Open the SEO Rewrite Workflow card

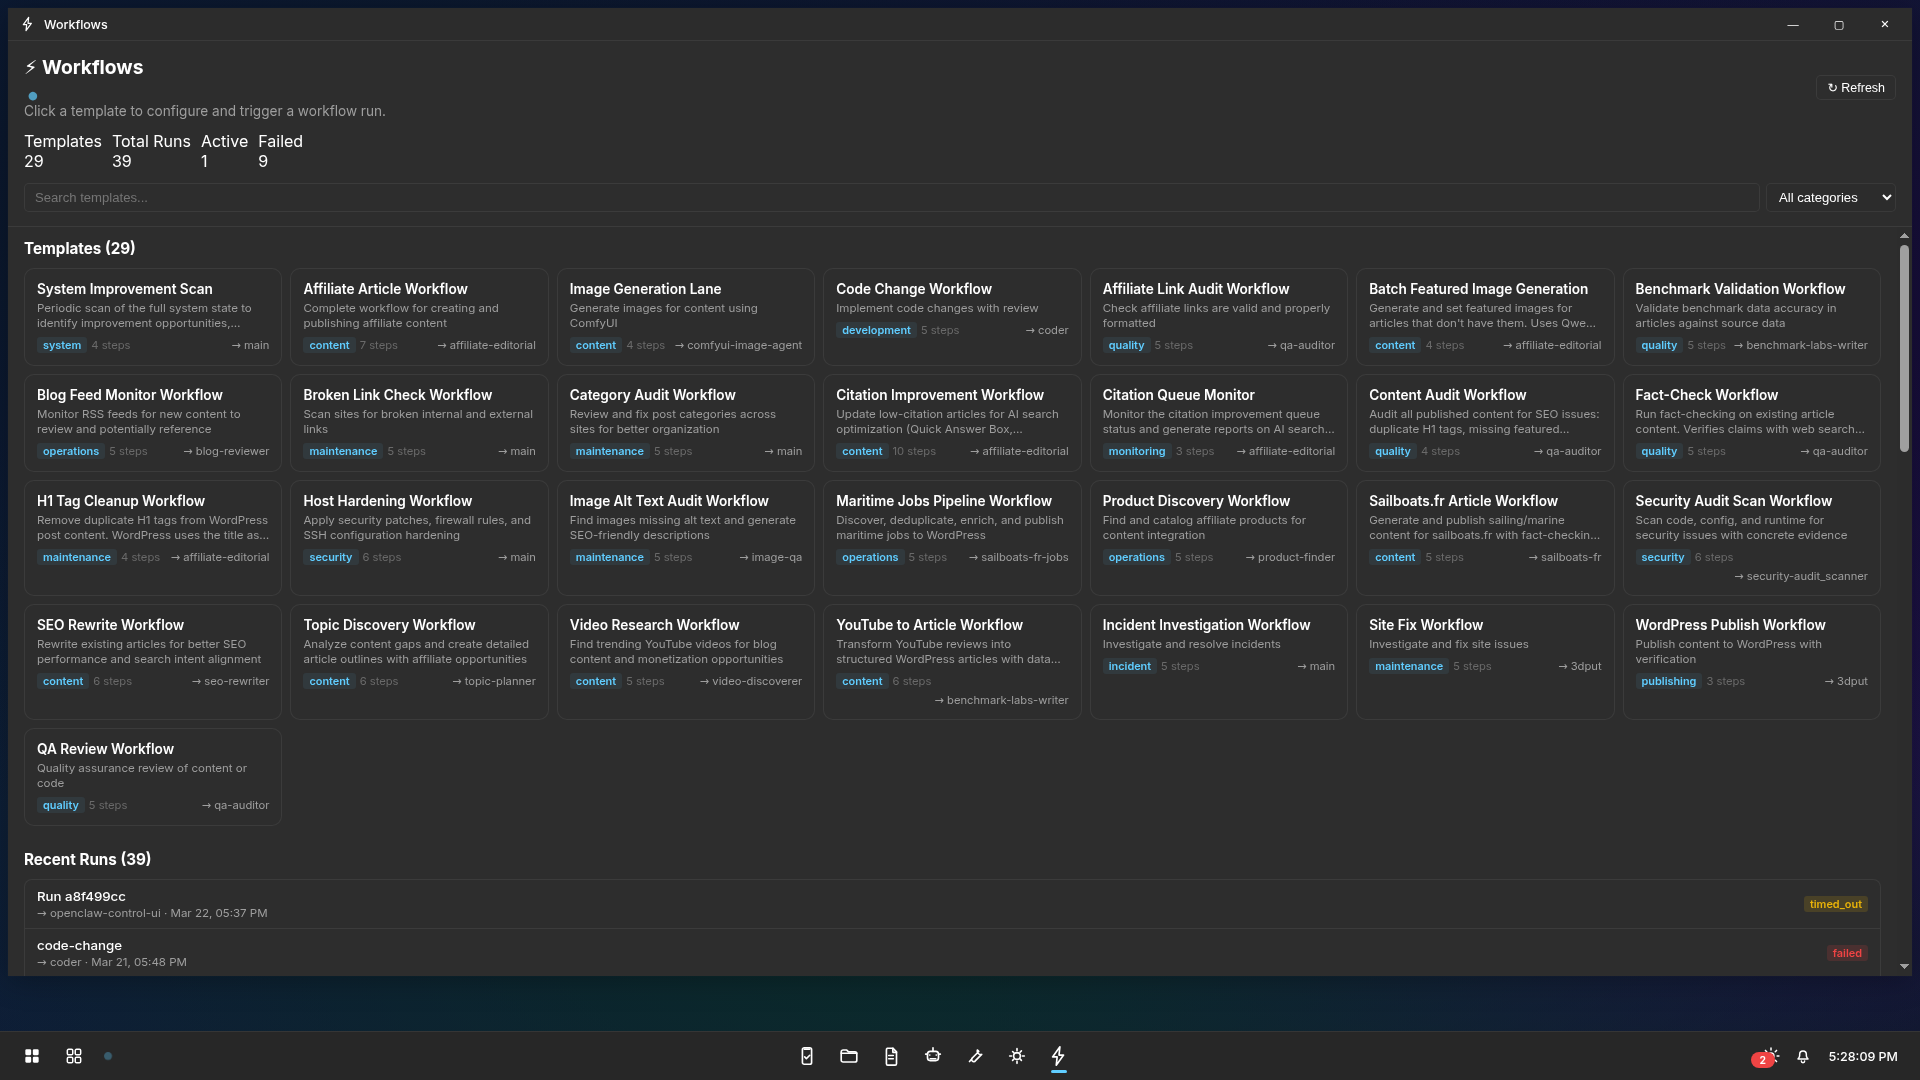[153, 662]
